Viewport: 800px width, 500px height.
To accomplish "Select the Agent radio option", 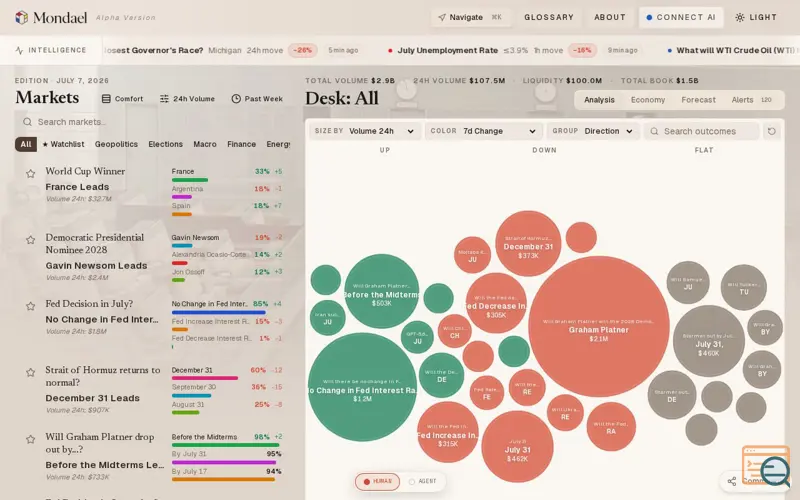I will click(x=422, y=481).
